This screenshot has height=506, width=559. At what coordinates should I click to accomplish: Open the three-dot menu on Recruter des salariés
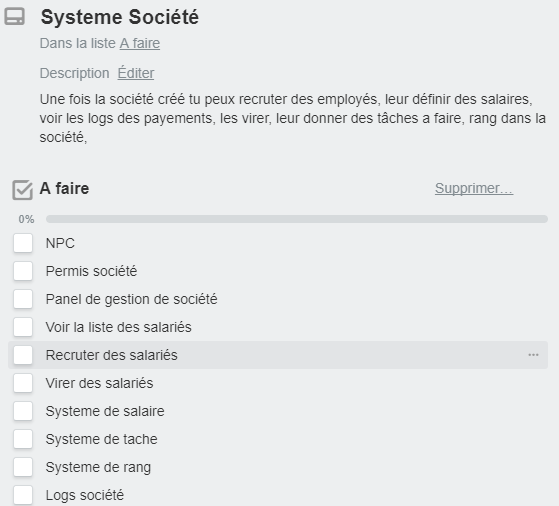[x=533, y=355]
